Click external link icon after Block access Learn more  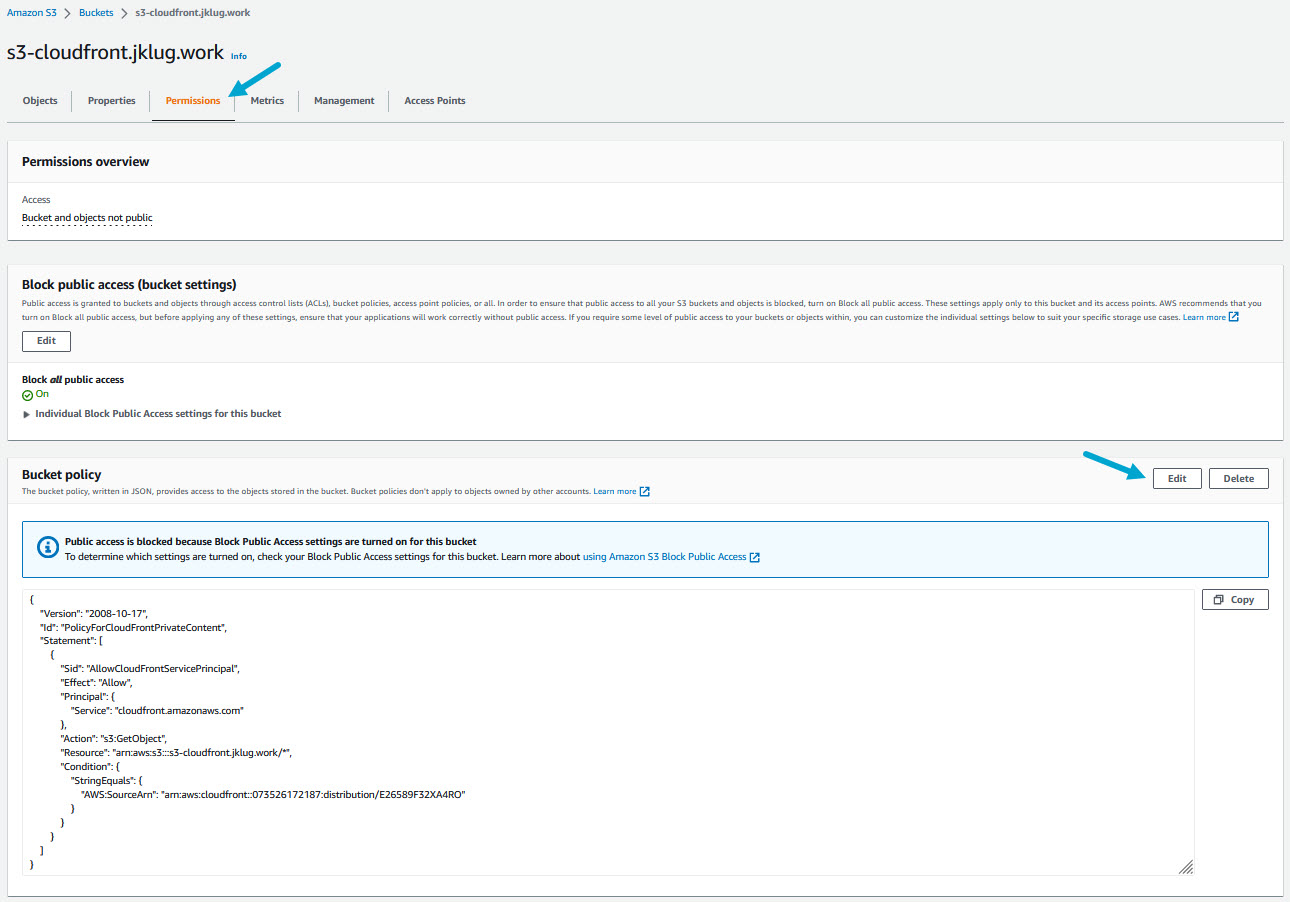[1234, 317]
